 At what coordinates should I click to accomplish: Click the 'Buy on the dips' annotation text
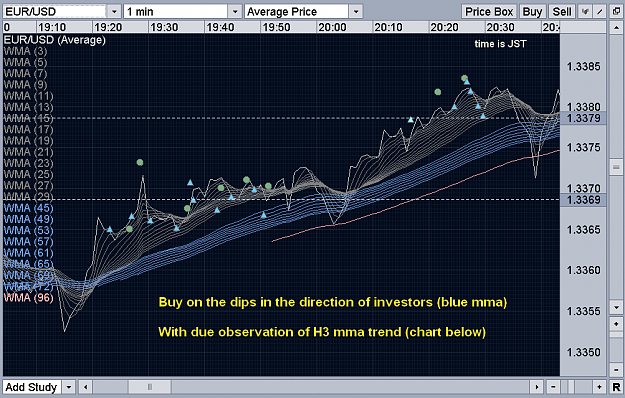coord(332,302)
